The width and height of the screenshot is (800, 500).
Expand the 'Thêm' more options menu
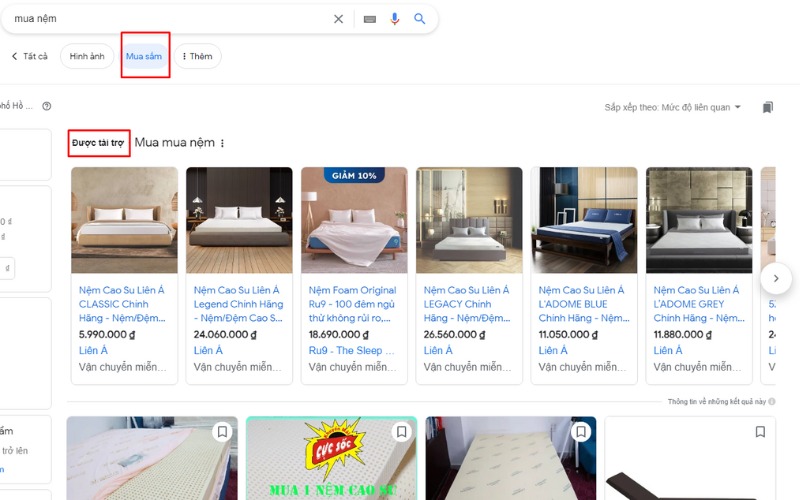click(197, 56)
